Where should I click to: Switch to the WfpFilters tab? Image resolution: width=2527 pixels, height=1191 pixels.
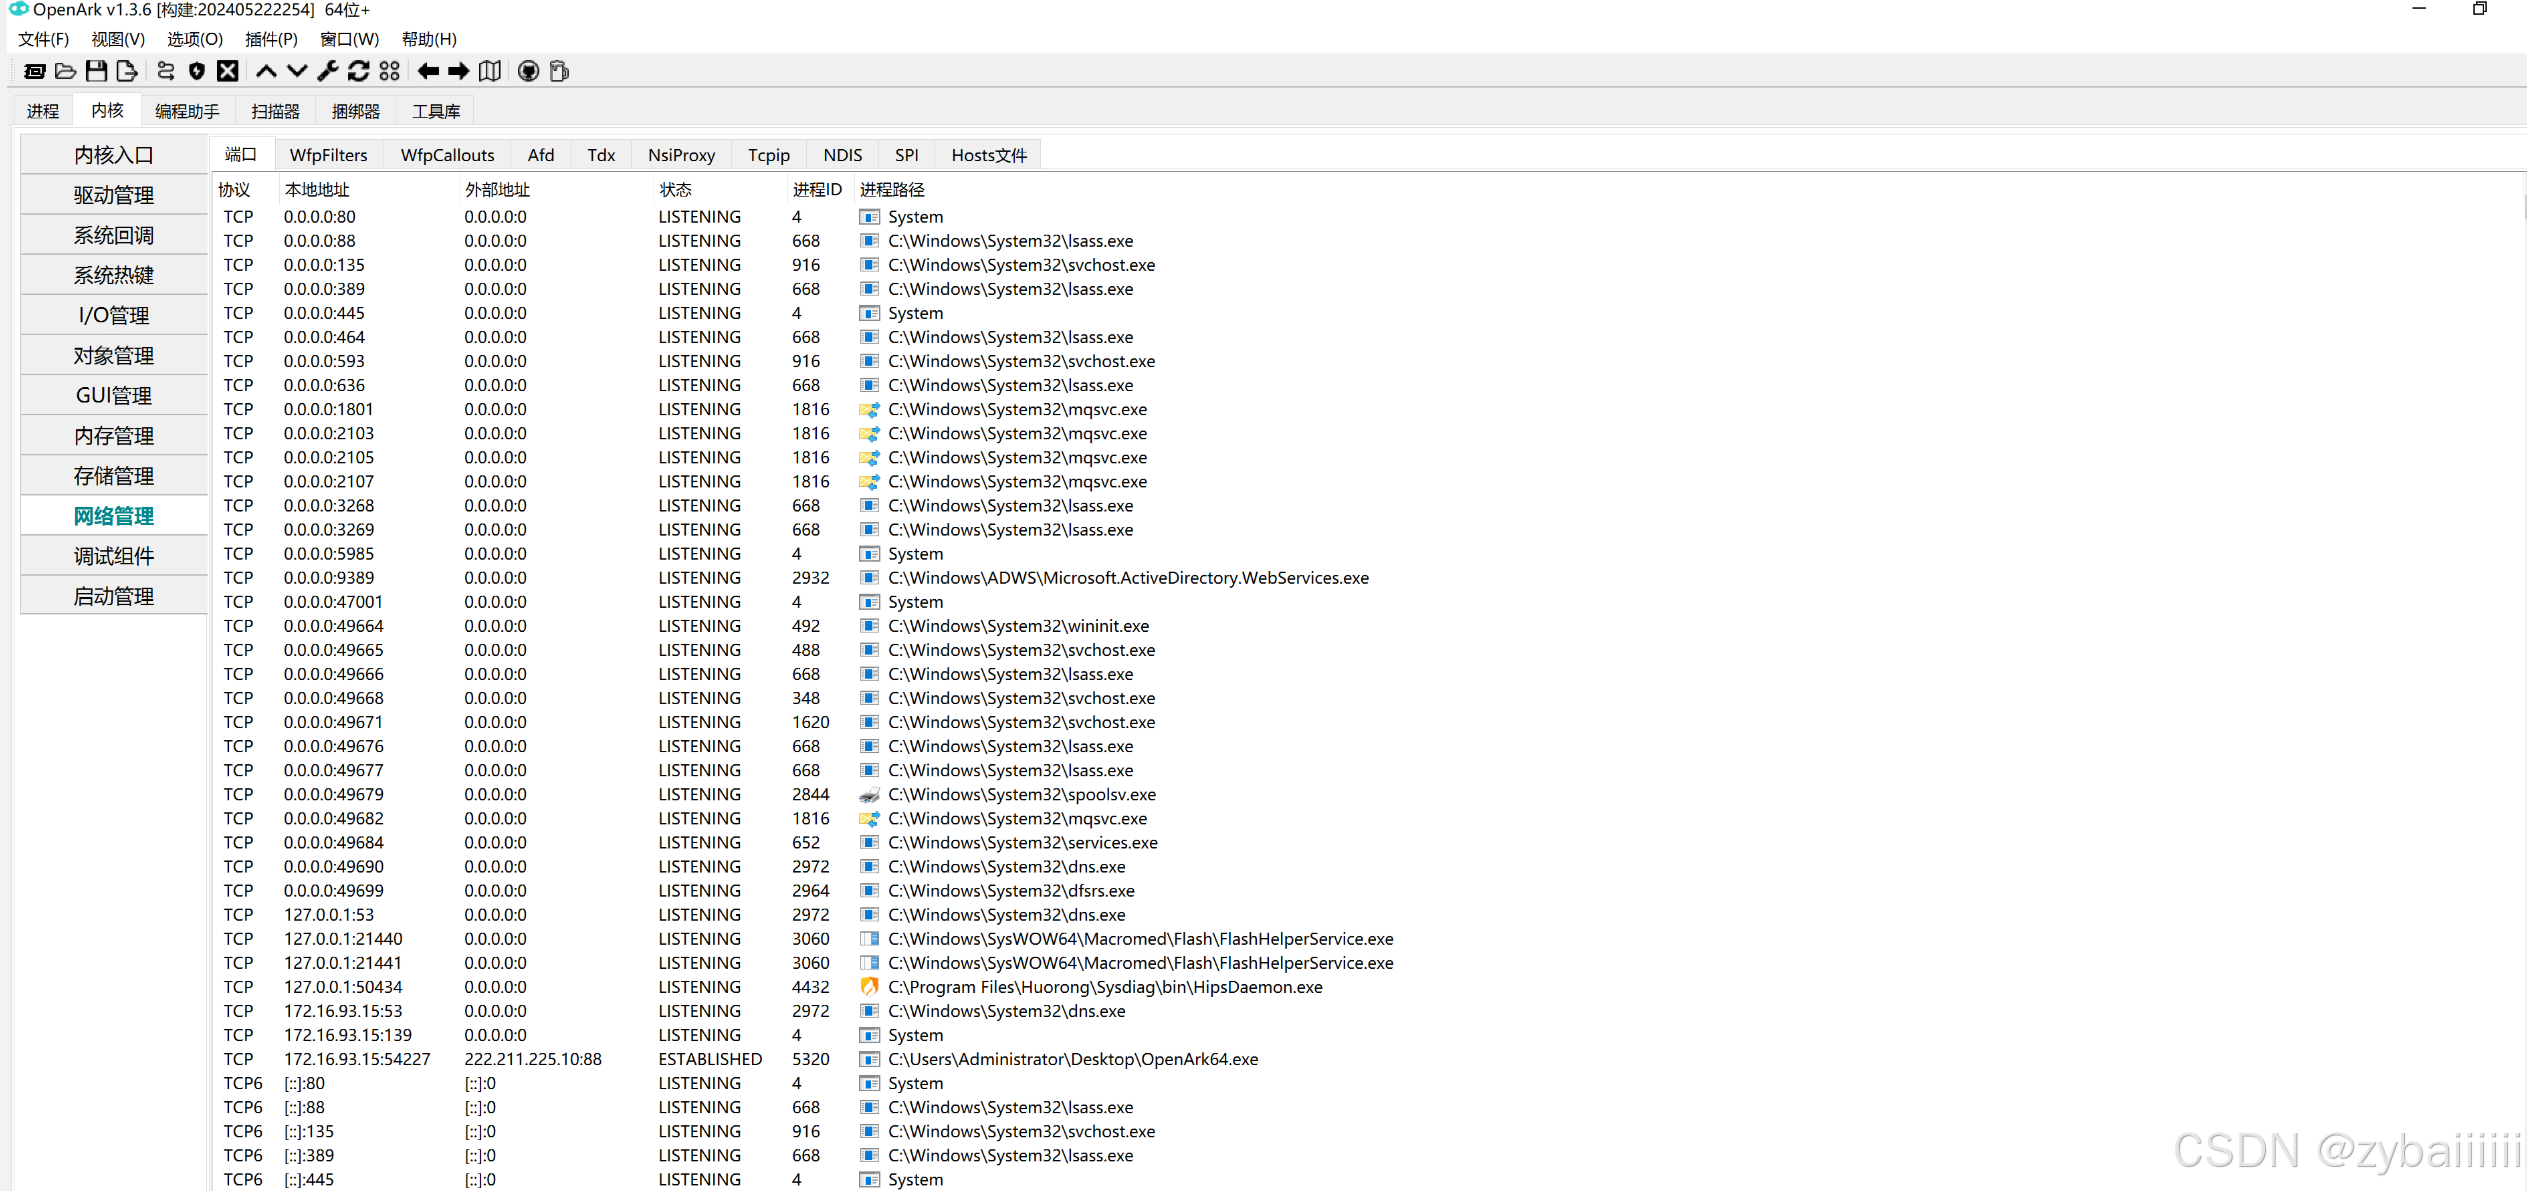[328, 155]
